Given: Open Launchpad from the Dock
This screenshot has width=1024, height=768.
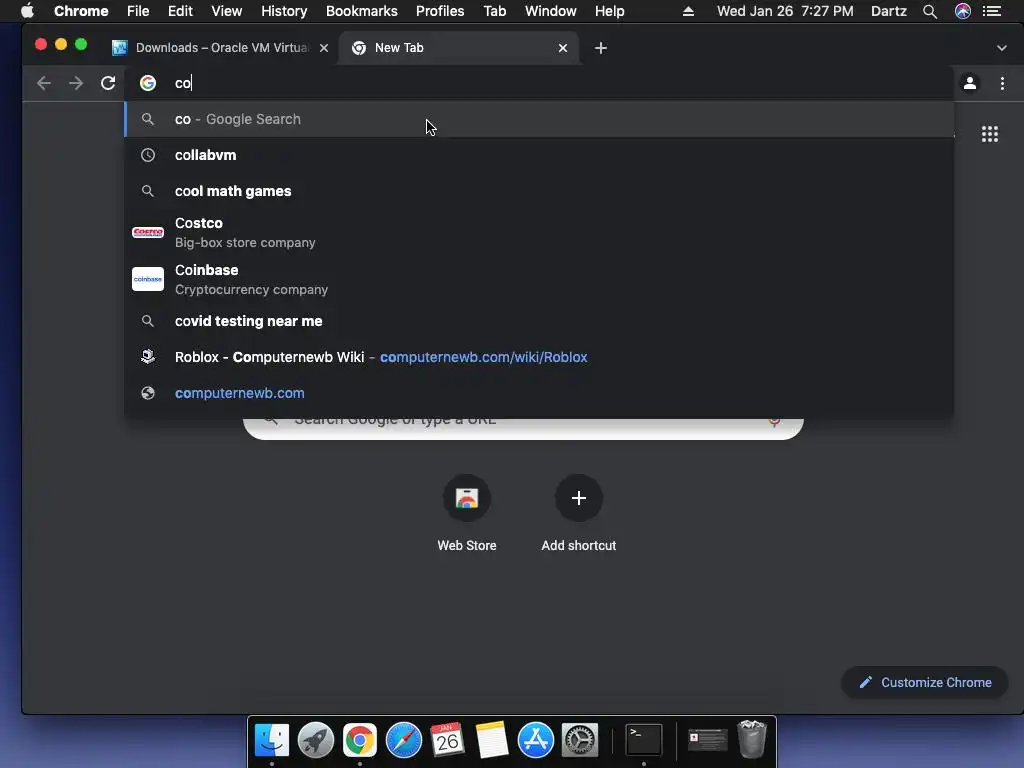Looking at the screenshot, I should click(x=315, y=741).
